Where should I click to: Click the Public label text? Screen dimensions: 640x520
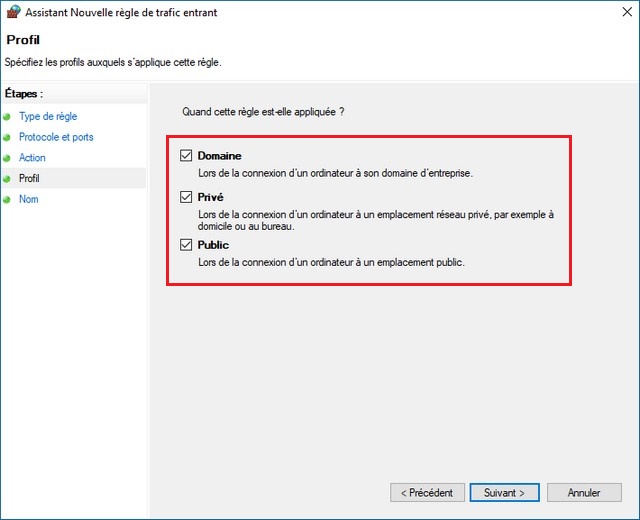213,245
